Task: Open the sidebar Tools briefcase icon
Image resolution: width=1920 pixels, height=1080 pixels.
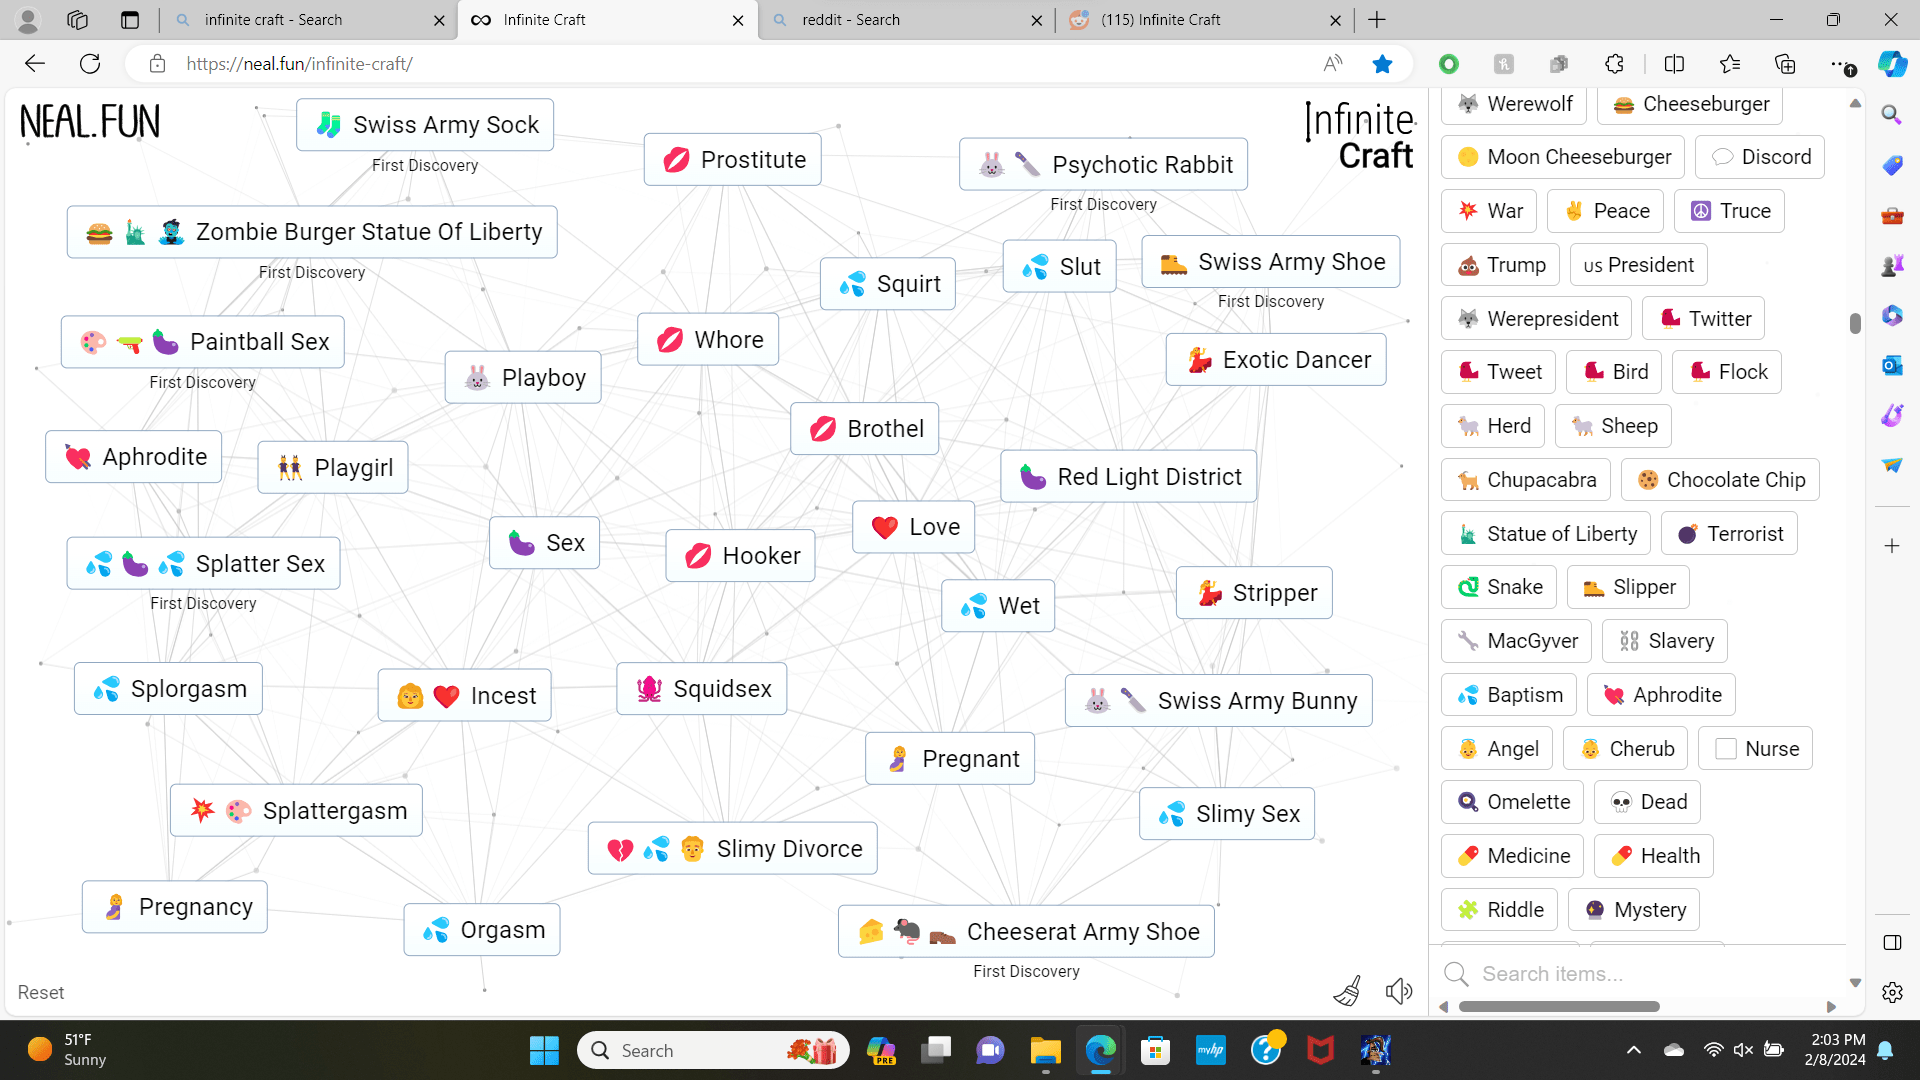Action: pos(1892,215)
